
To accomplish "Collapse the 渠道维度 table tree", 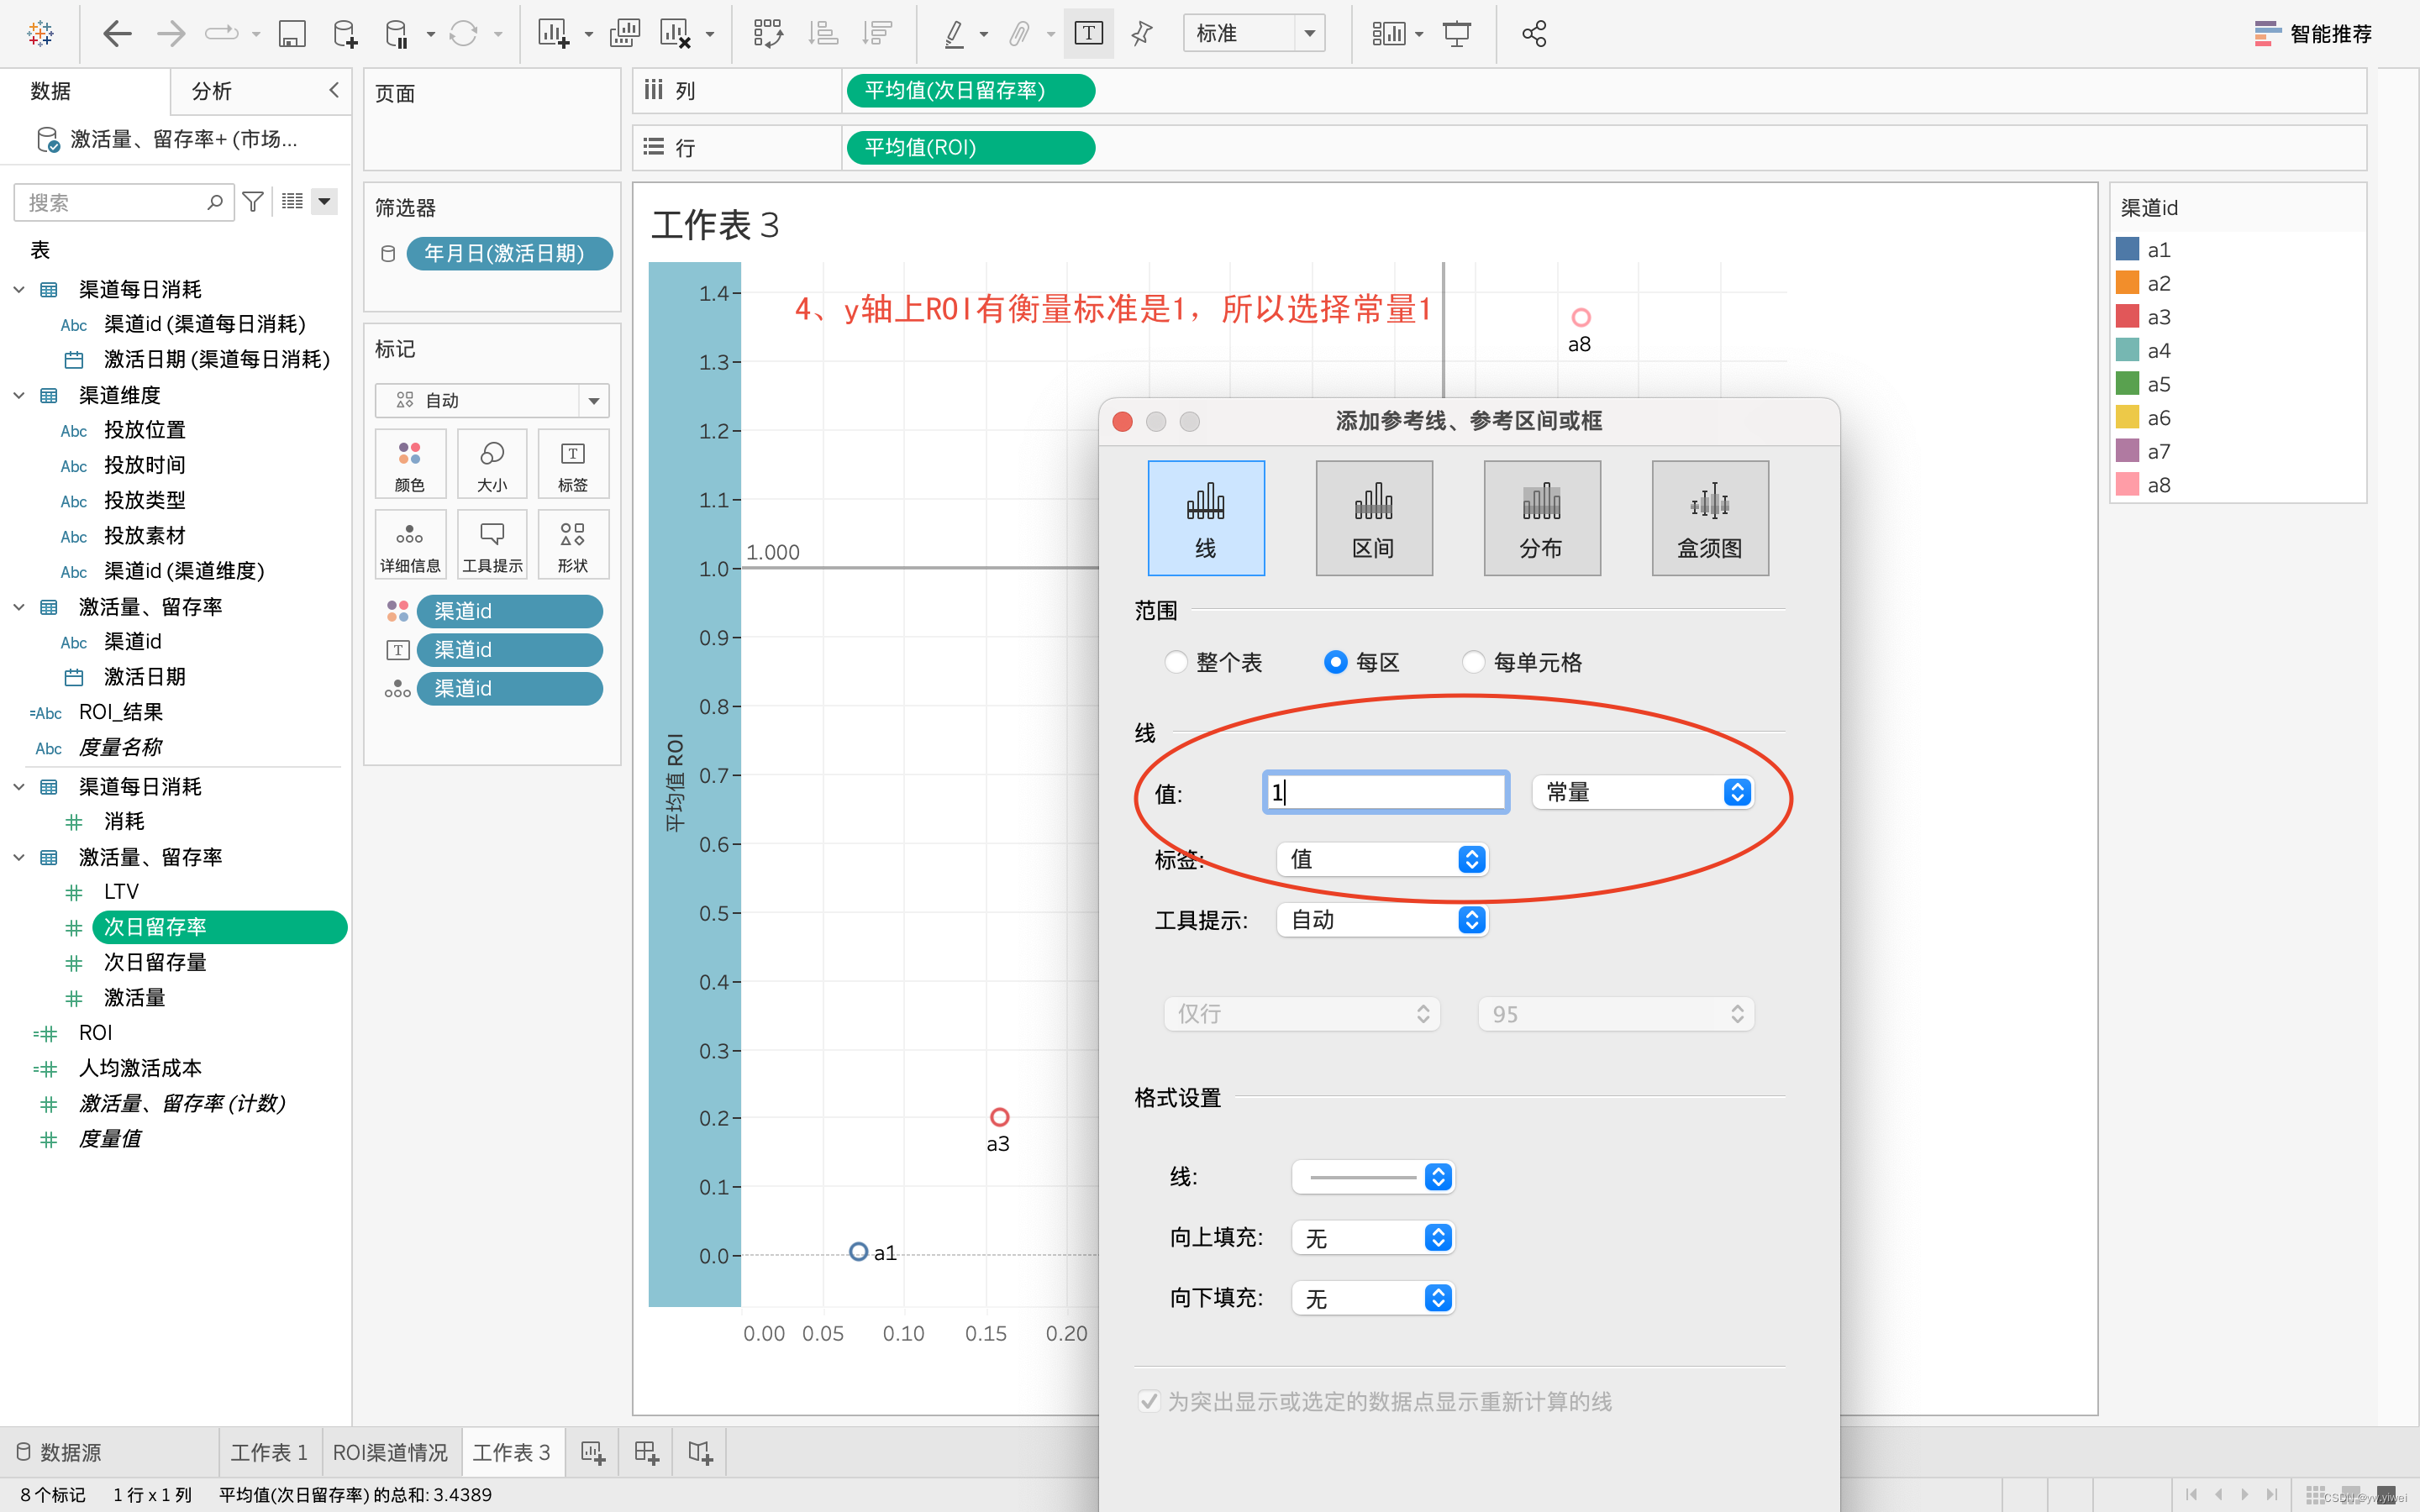I will 19,395.
